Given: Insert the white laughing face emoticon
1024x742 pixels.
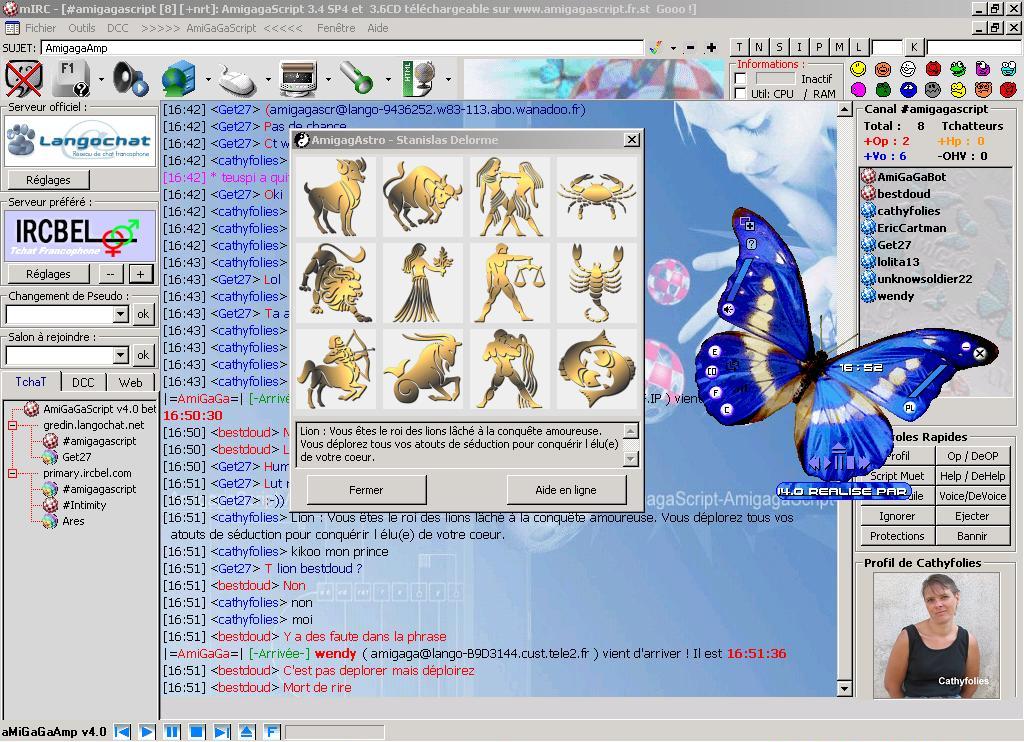Looking at the screenshot, I should click(x=908, y=69).
